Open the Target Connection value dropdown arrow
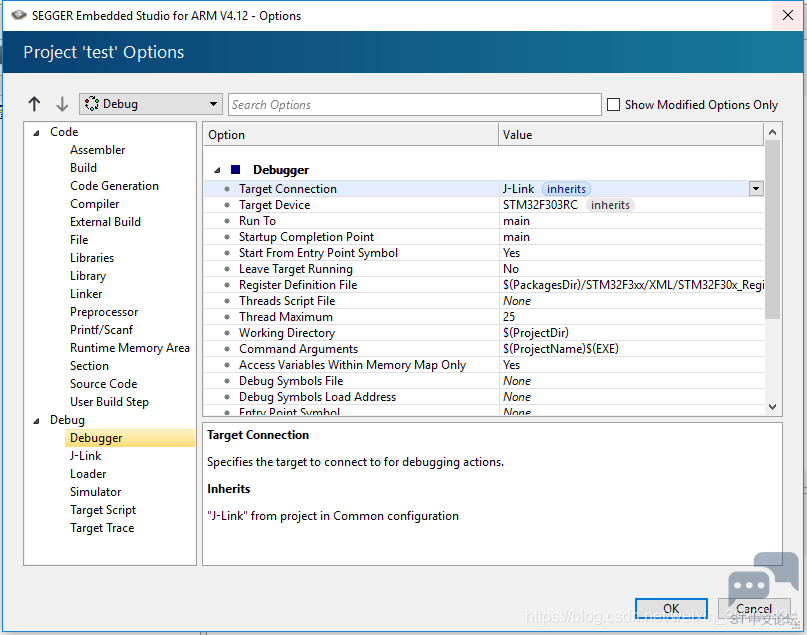Image resolution: width=807 pixels, height=635 pixels. coord(756,188)
